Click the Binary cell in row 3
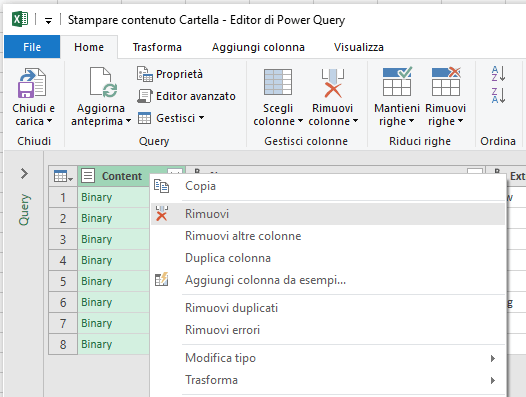Image resolution: width=526 pixels, height=397 pixels. [114, 239]
